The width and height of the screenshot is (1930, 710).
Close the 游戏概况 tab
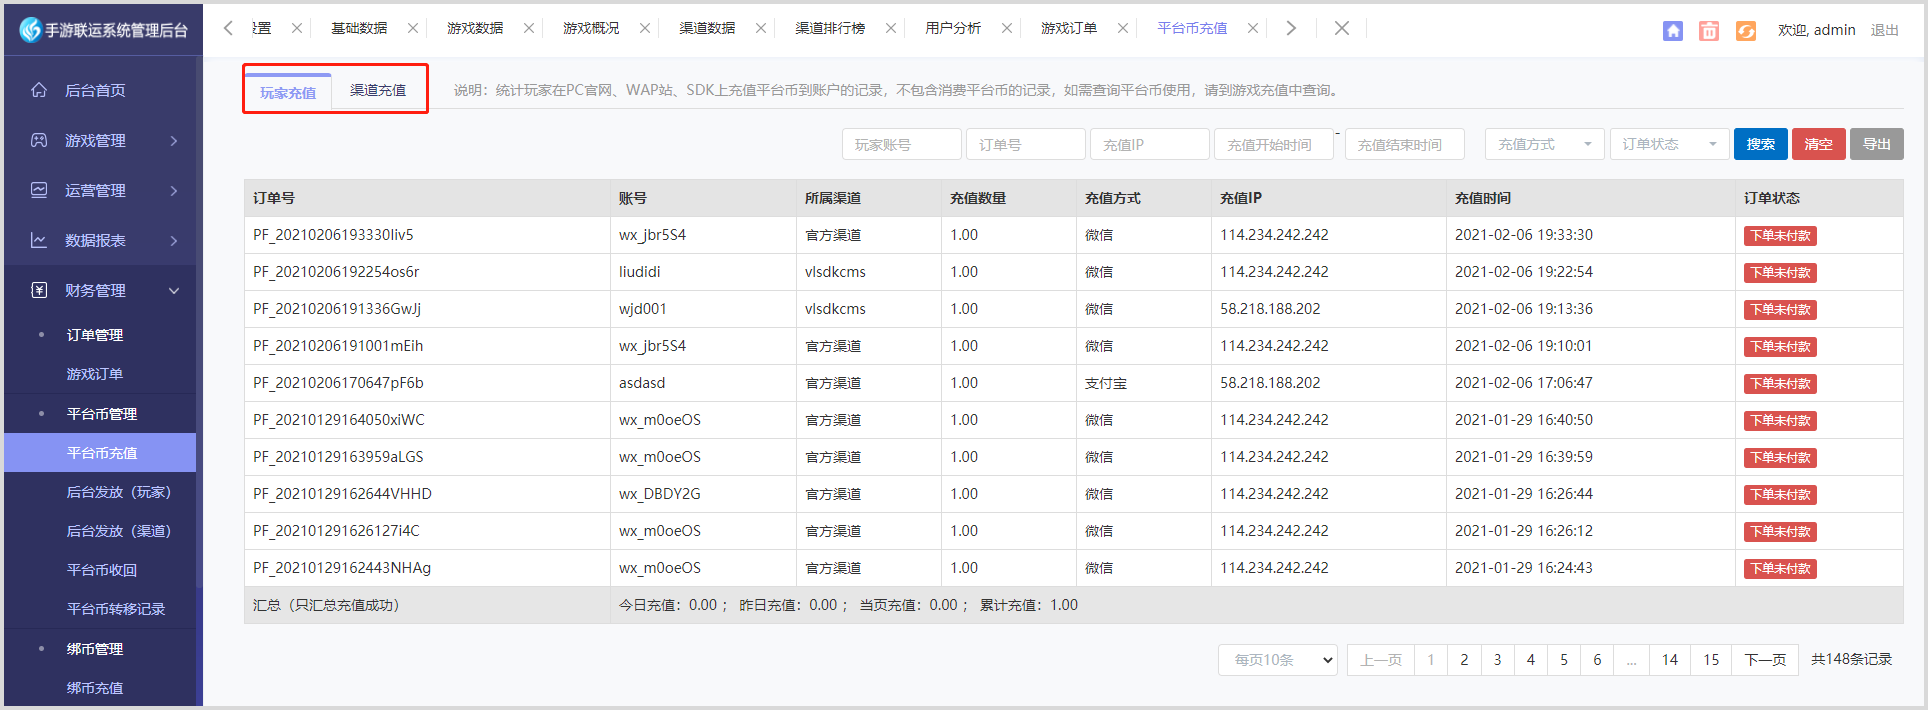[x=645, y=28]
